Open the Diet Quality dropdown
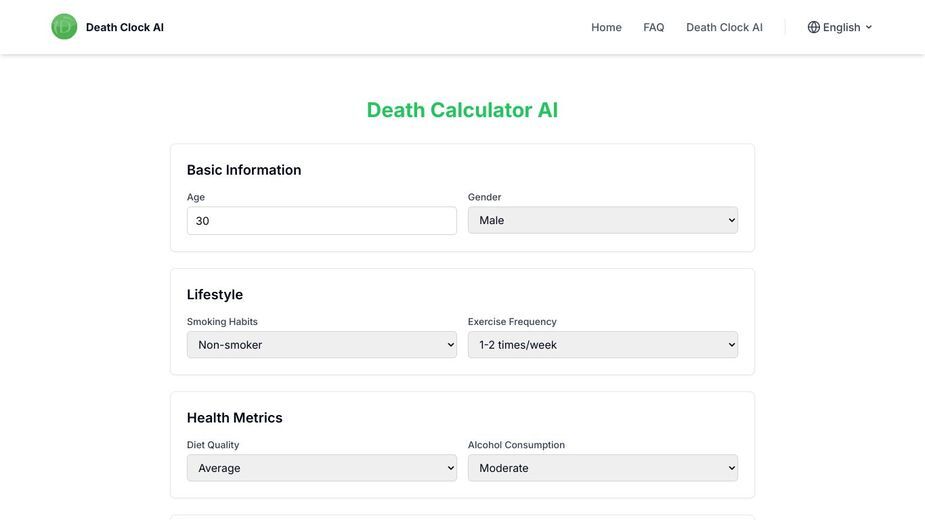Viewport: 925px width, 520px height. [322, 468]
